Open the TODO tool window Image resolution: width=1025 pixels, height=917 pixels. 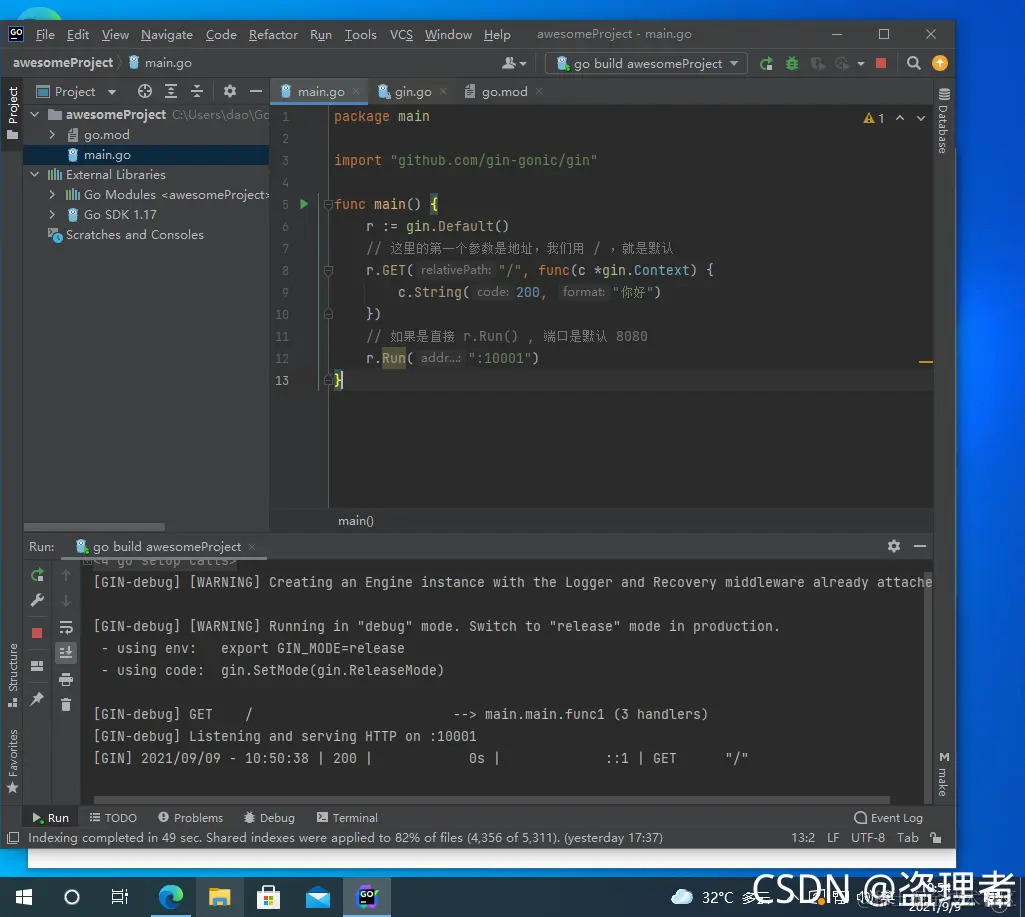click(x=113, y=818)
